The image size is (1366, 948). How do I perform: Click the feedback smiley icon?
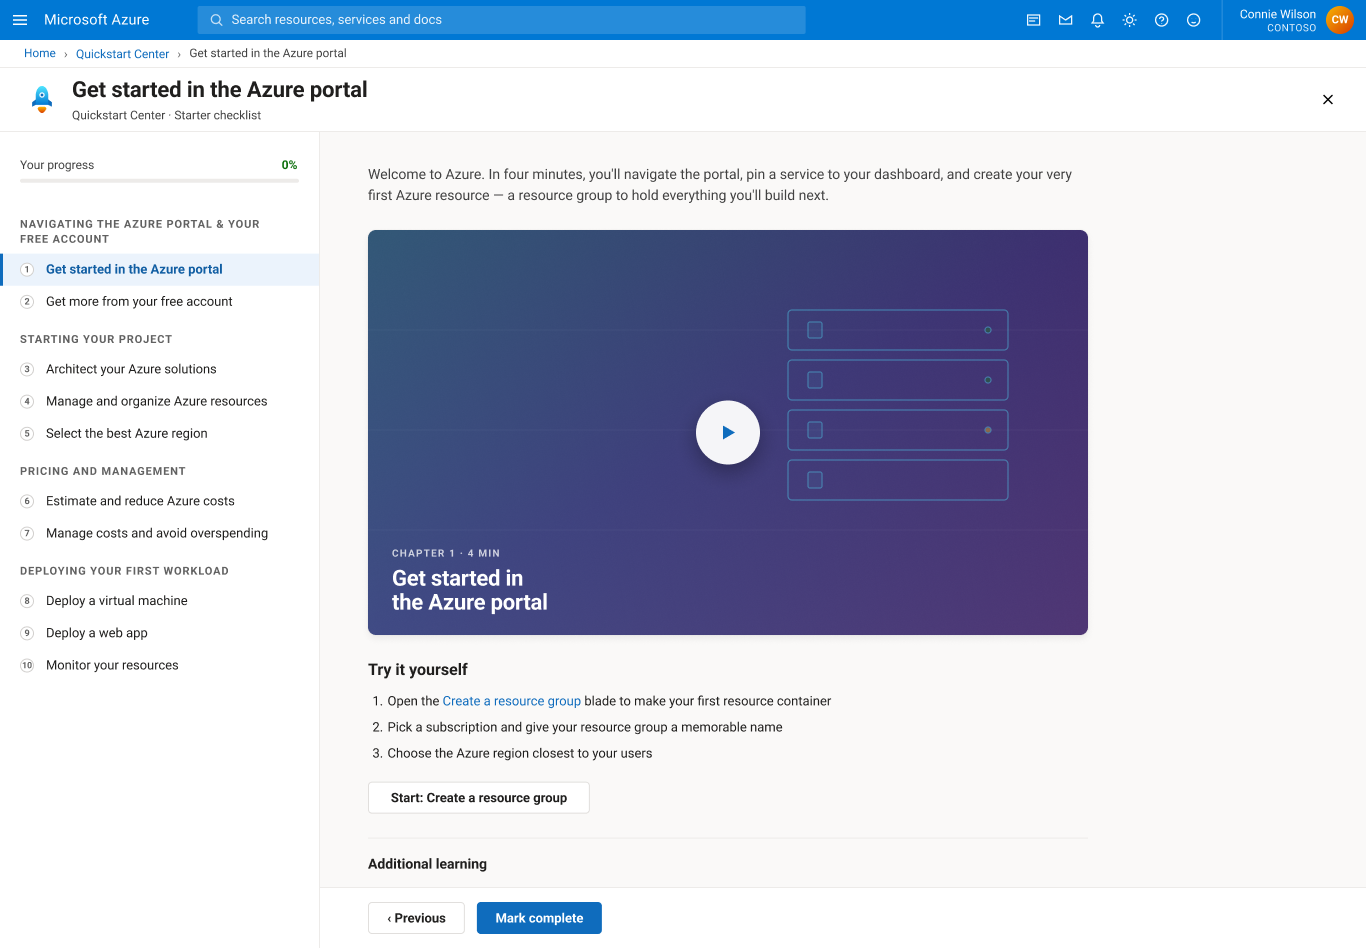[x=1194, y=20]
